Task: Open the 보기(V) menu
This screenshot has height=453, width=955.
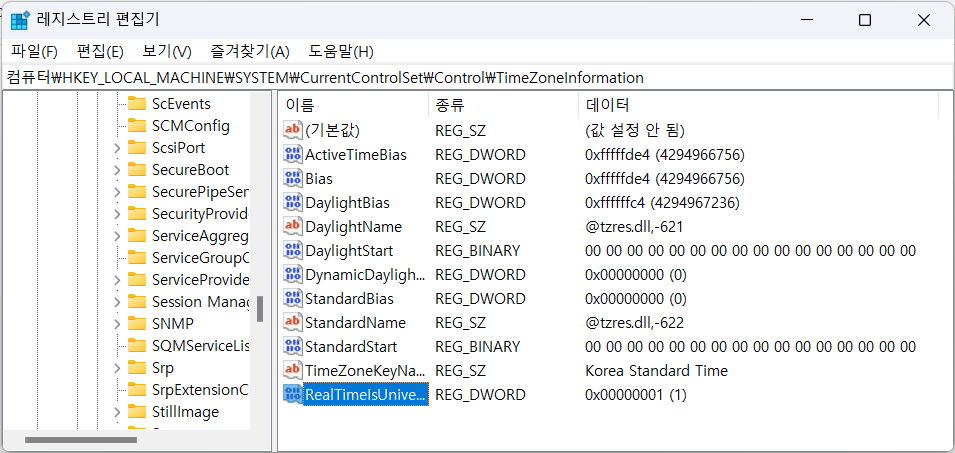Action: tap(167, 52)
